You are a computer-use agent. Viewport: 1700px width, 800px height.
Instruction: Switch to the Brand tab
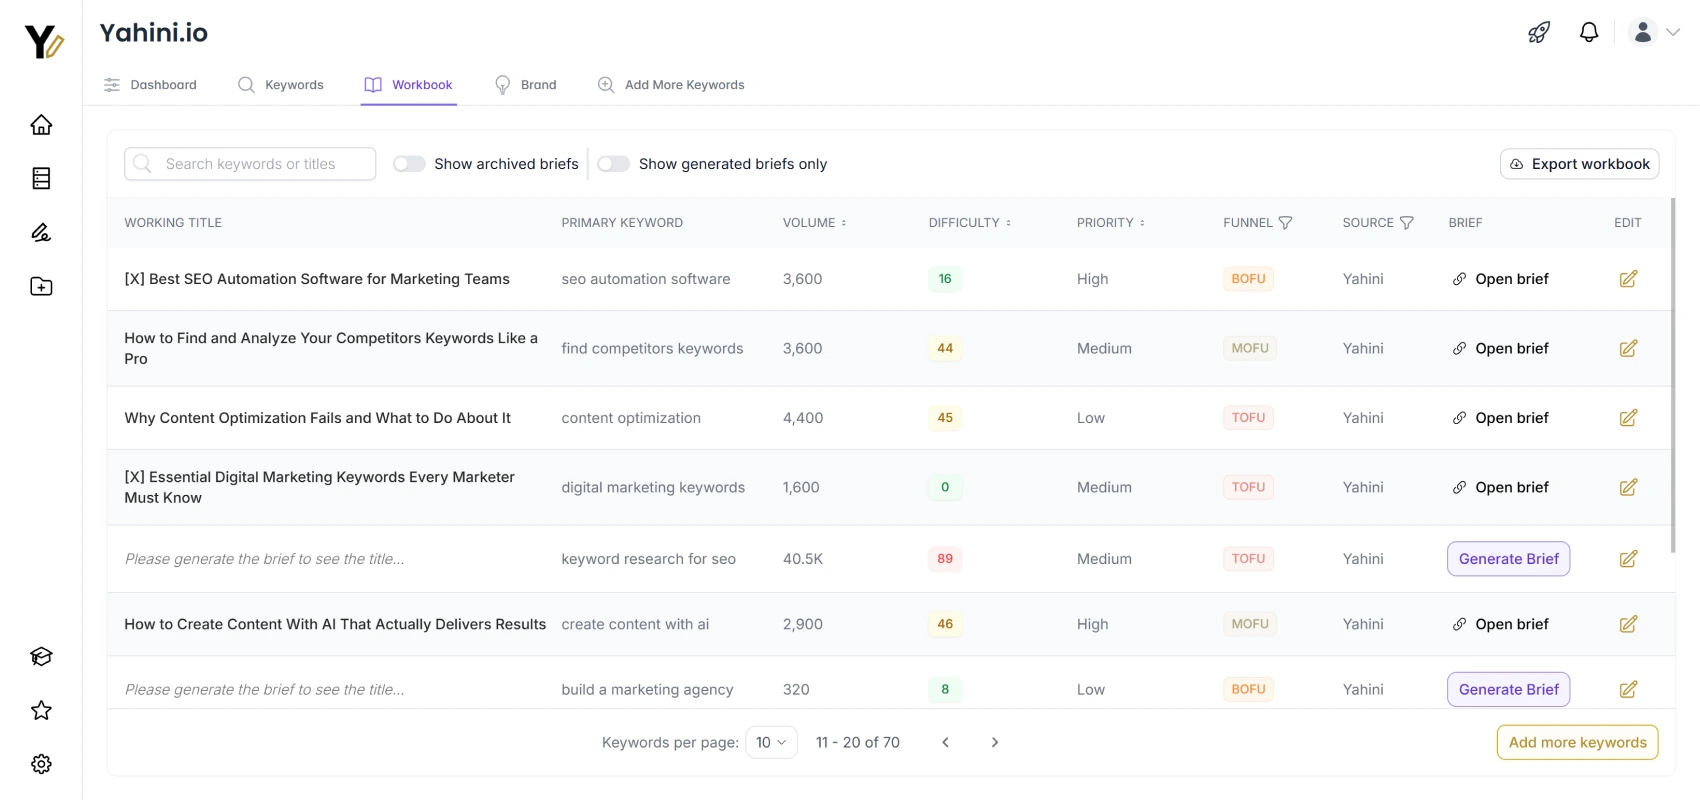coord(526,85)
